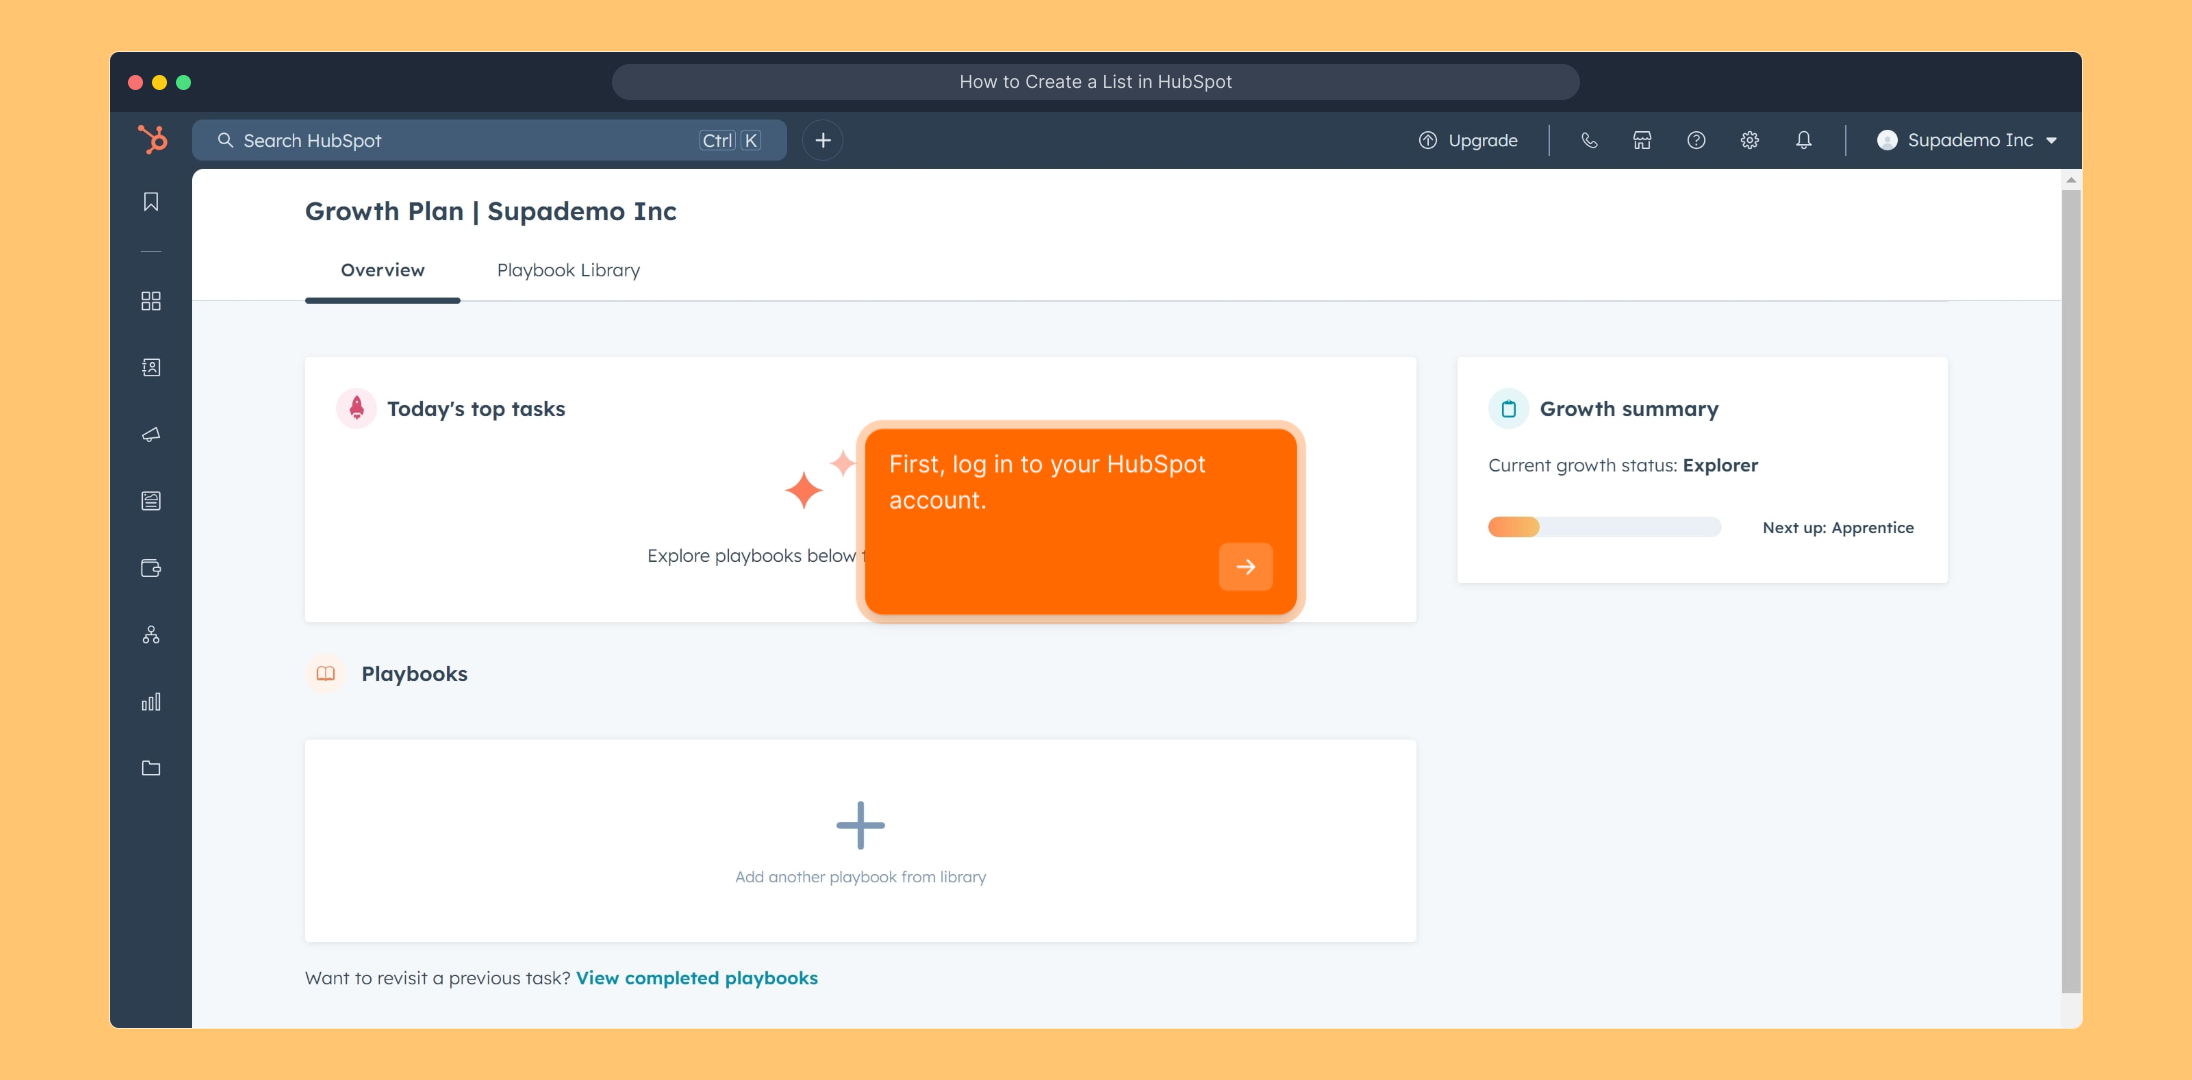
Task: Open the Content sidebar icon
Action: pyautogui.click(x=151, y=501)
